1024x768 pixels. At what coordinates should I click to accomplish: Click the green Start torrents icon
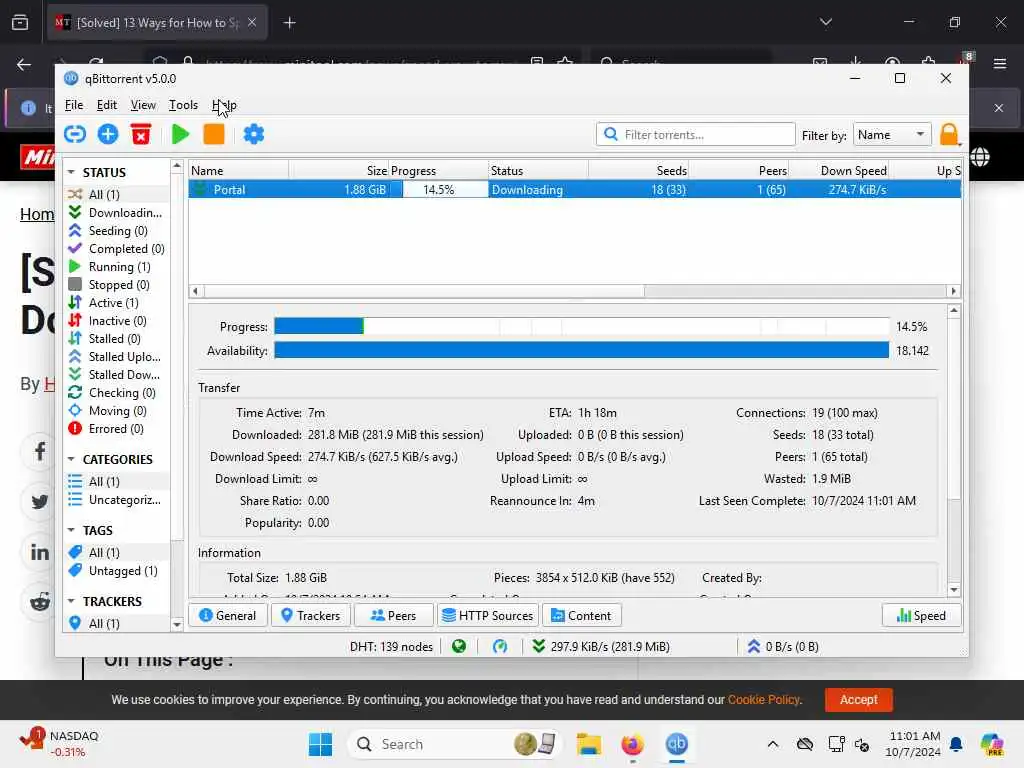tap(180, 135)
